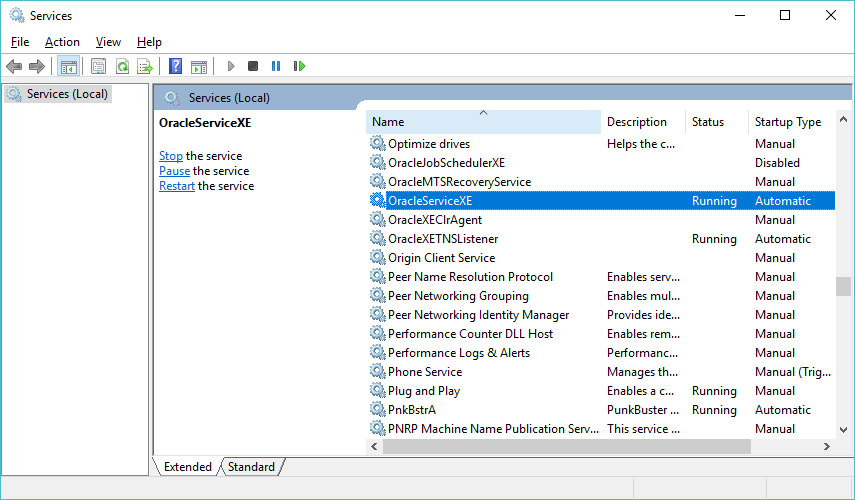
Task: Open the View menu
Action: coord(108,42)
